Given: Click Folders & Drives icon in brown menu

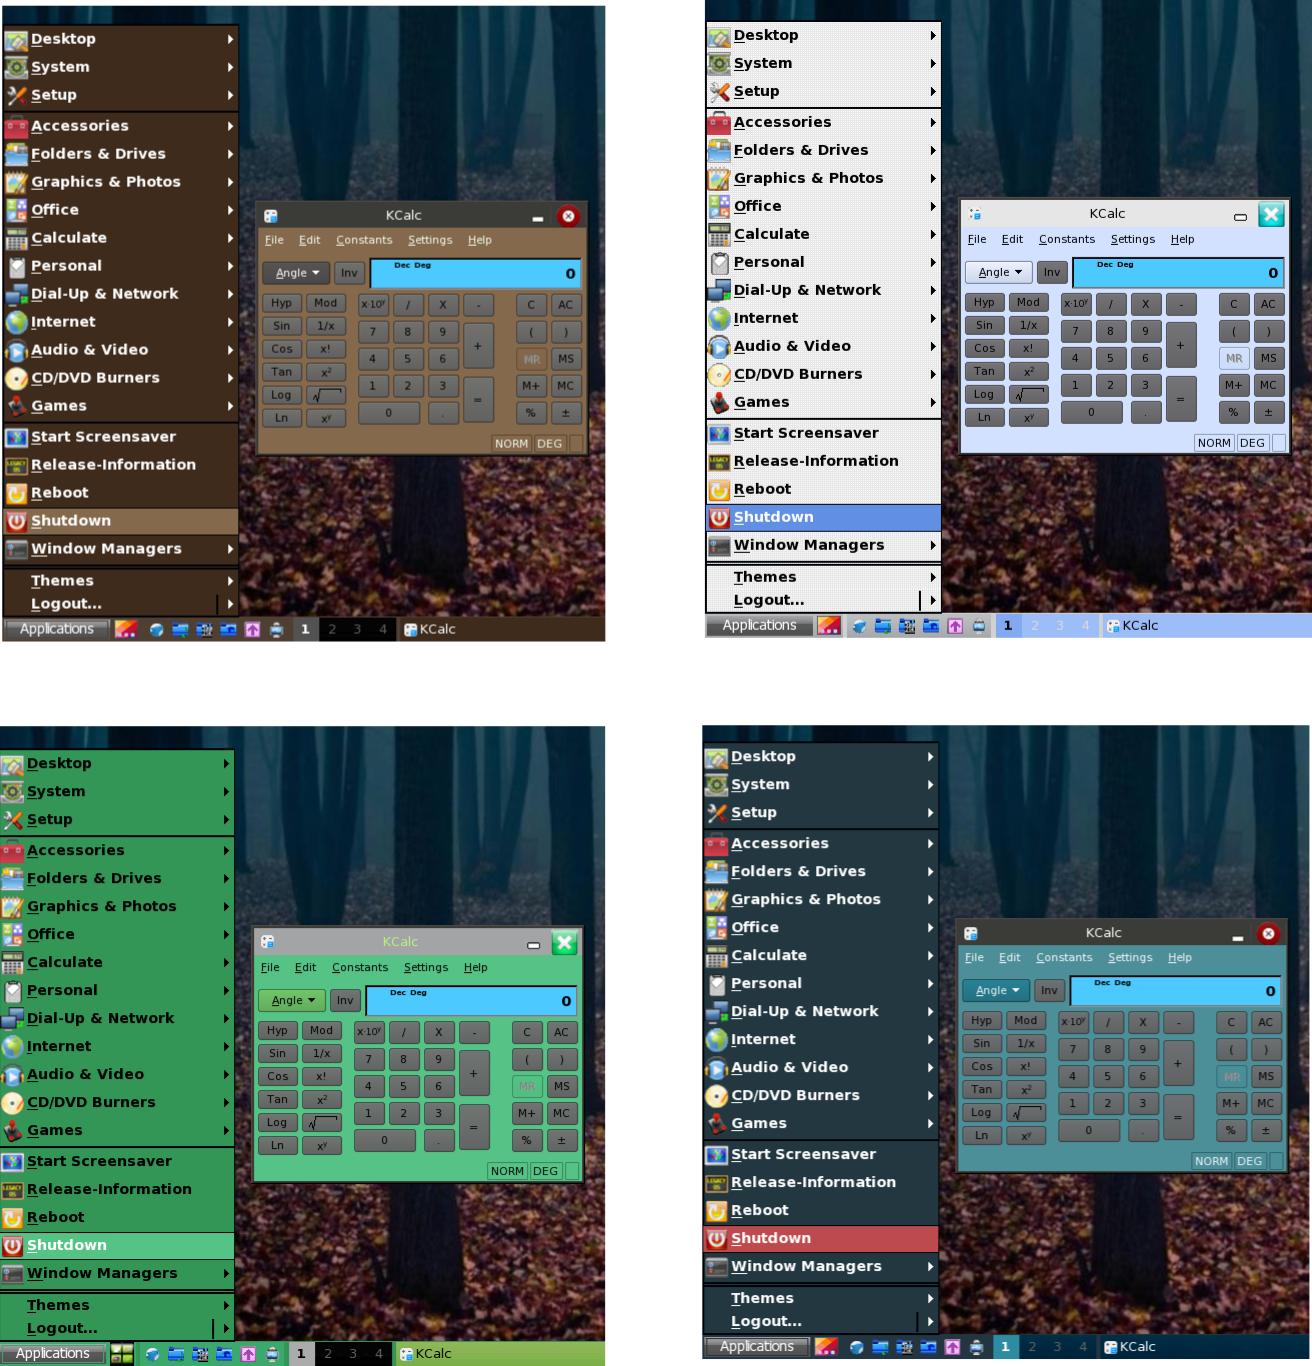Looking at the screenshot, I should pos(16,154).
